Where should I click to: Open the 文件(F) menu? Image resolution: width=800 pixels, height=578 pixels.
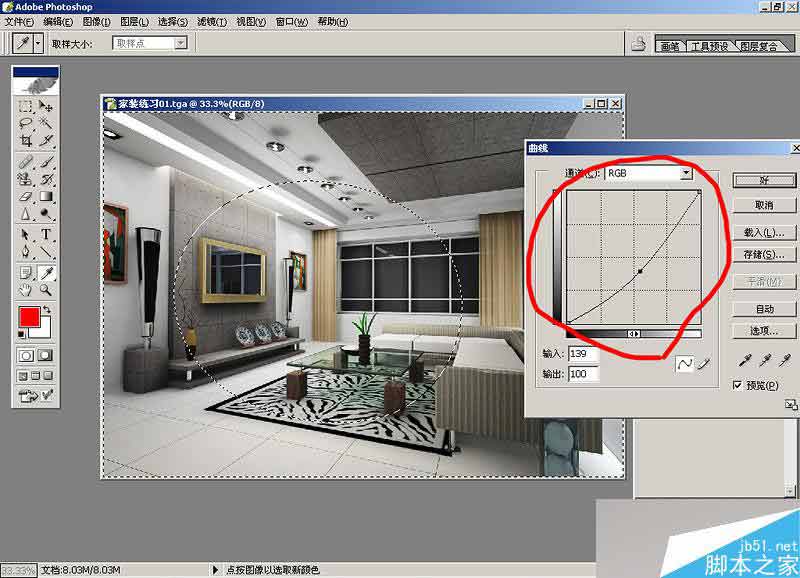tap(19, 22)
